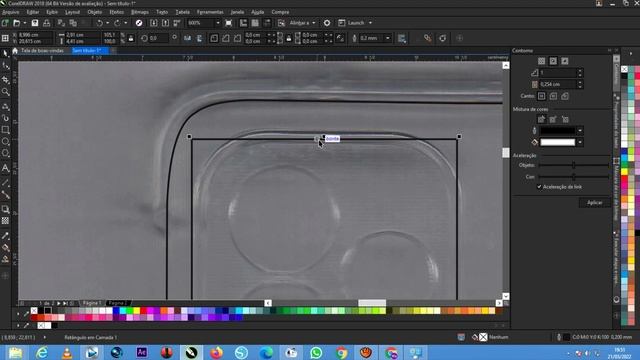
Task: Select the Eyedropper tool
Action: (5, 236)
